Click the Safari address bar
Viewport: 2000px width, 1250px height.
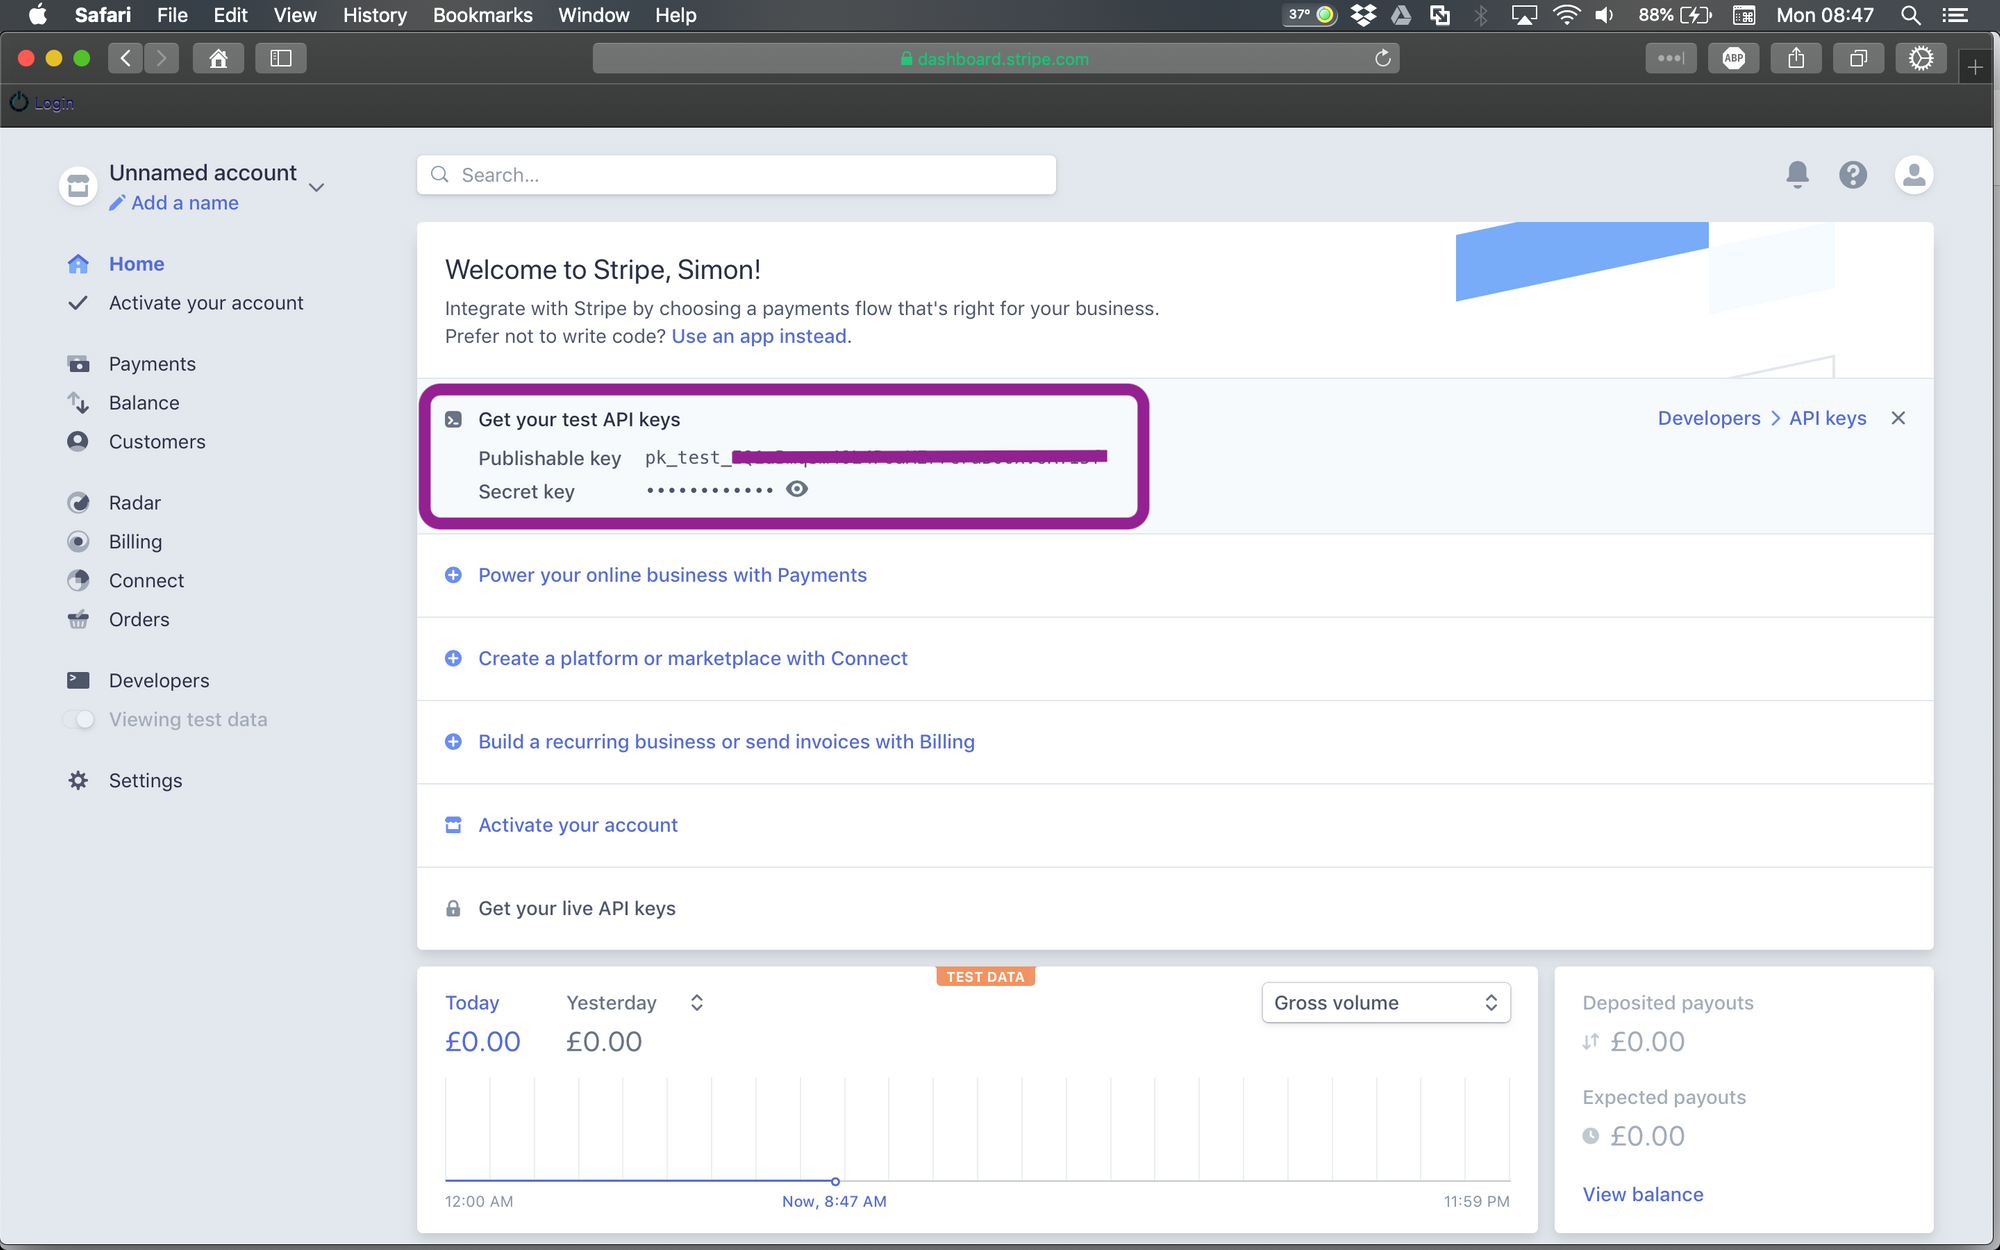995,58
